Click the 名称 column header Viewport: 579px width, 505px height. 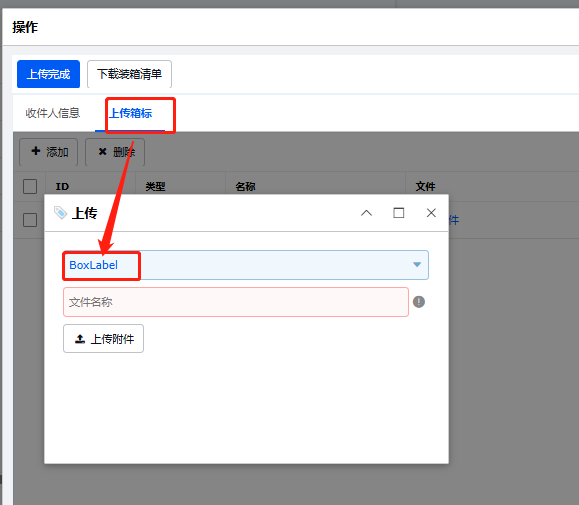pyautogui.click(x=246, y=186)
